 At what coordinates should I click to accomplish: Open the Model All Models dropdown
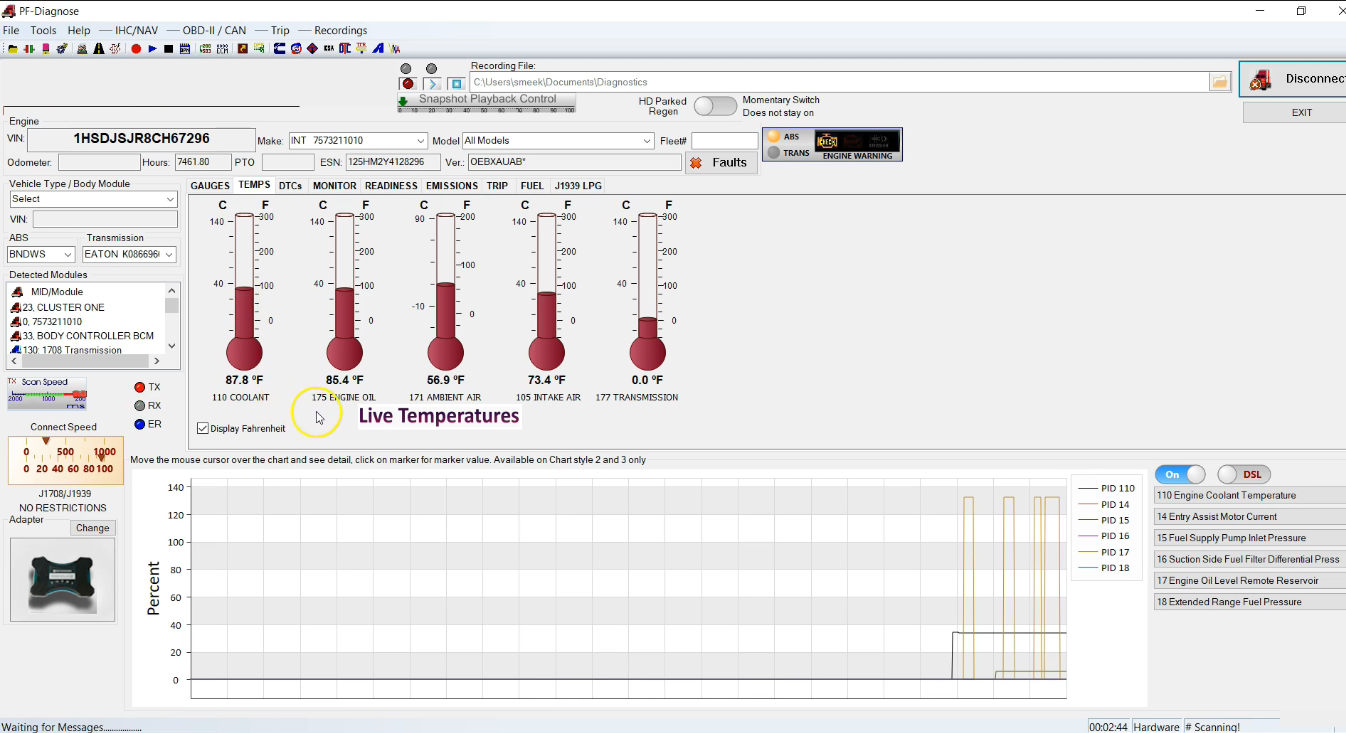[647, 141]
